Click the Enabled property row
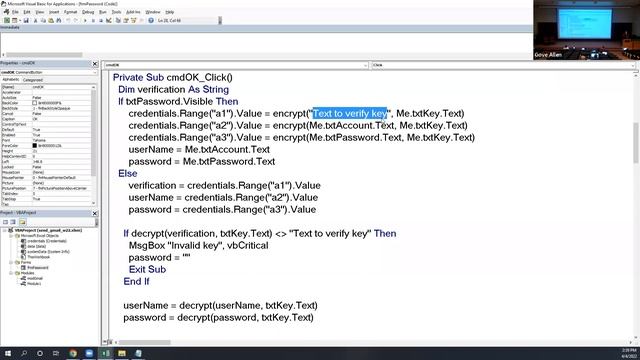Screen dimensions: 640x360 tap(47, 135)
